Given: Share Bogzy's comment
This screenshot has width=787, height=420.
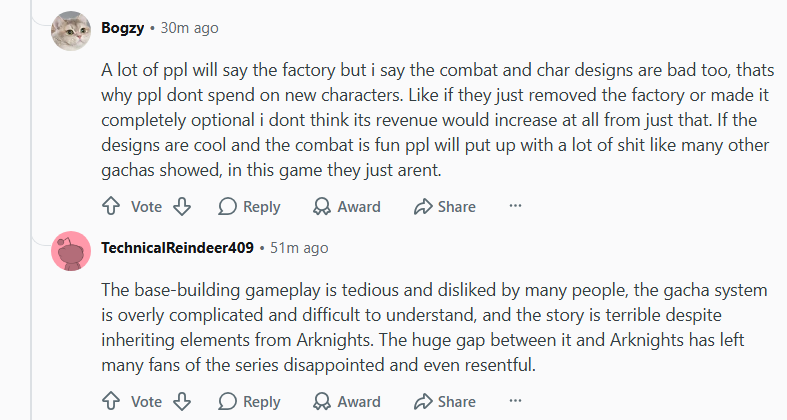Looking at the screenshot, I should point(445,206).
